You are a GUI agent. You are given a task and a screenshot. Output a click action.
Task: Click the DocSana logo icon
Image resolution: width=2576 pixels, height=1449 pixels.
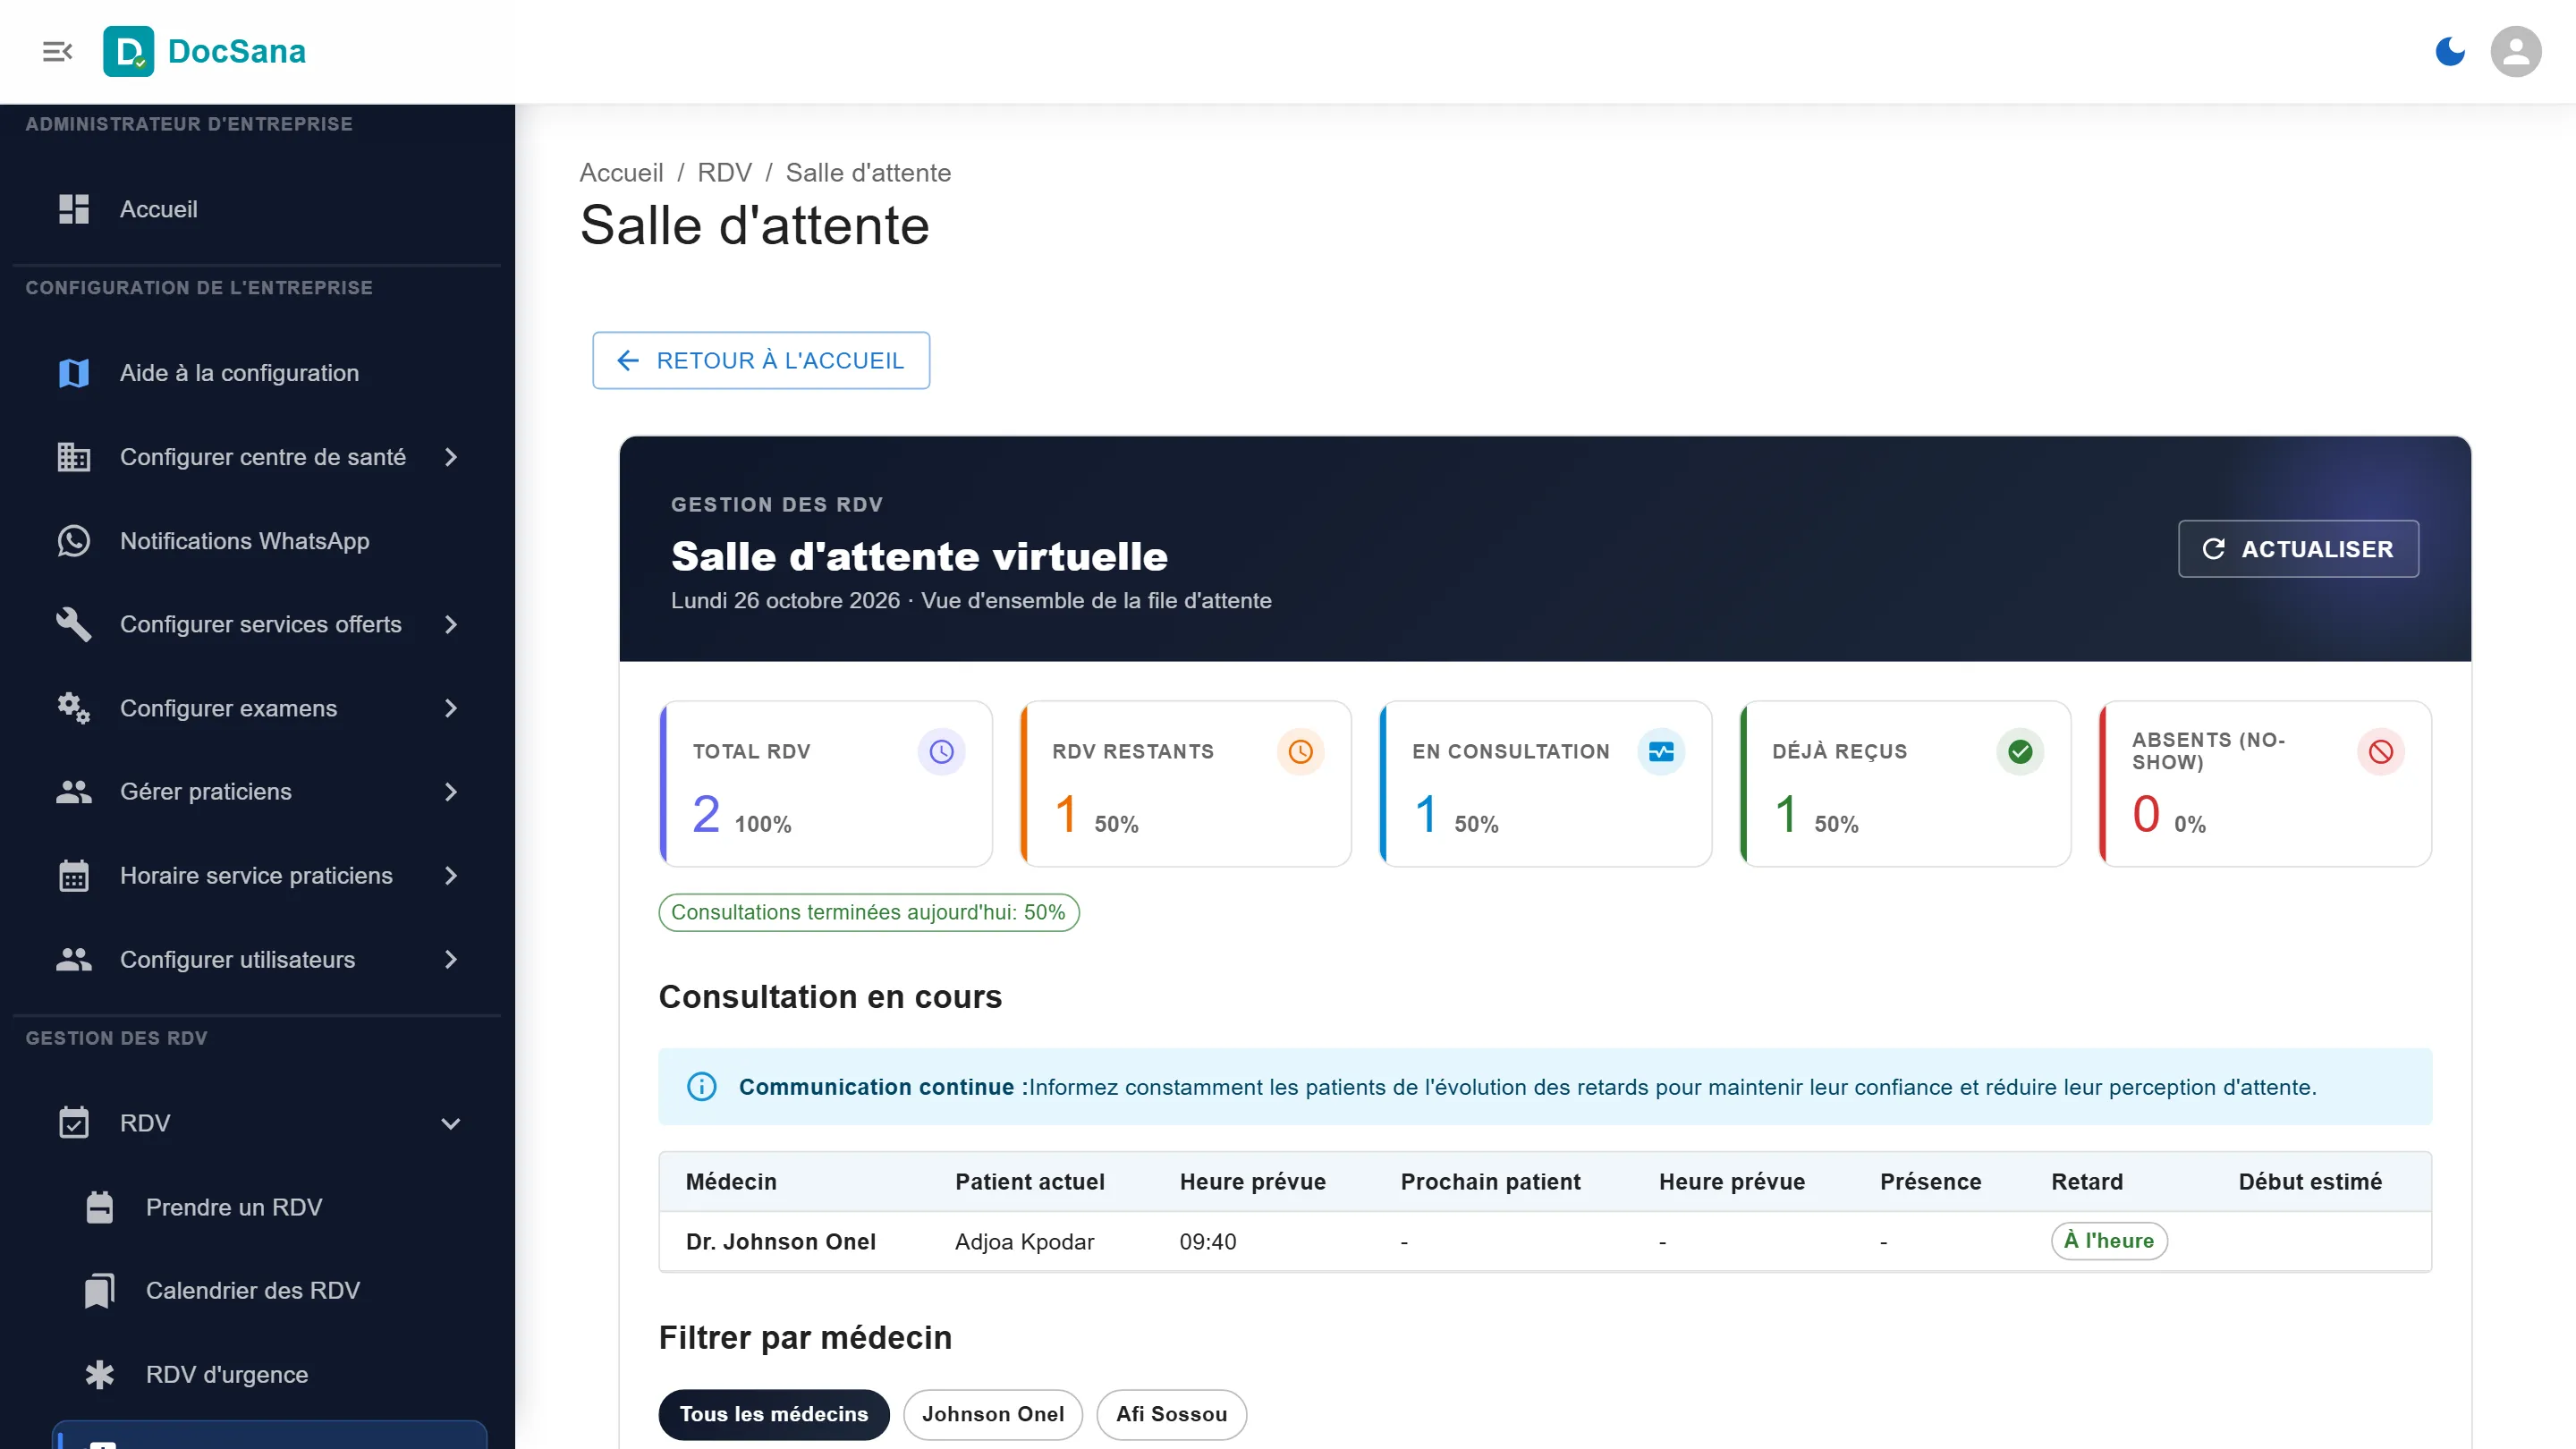[x=128, y=51]
